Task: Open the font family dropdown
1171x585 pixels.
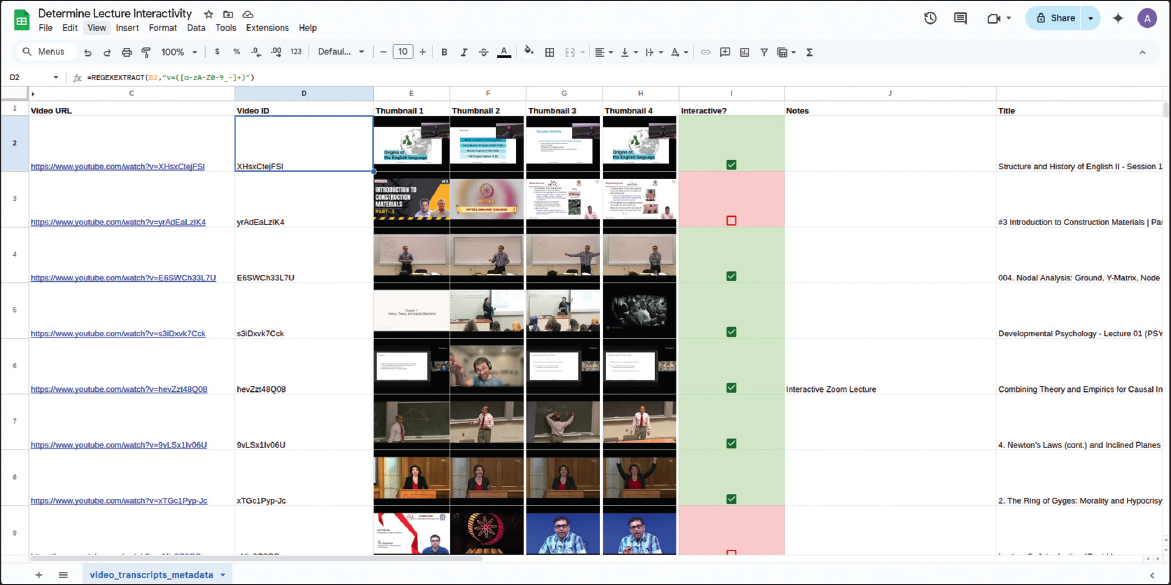Action: pos(341,52)
